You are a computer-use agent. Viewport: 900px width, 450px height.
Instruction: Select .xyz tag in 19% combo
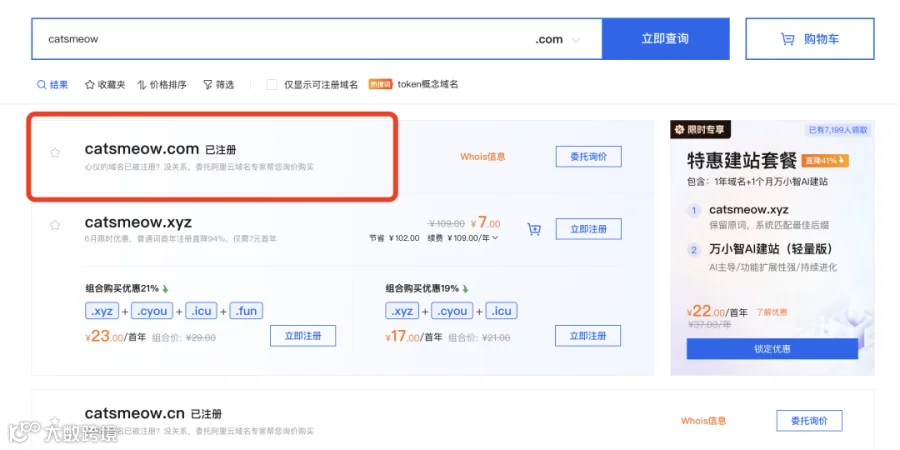[x=402, y=311]
